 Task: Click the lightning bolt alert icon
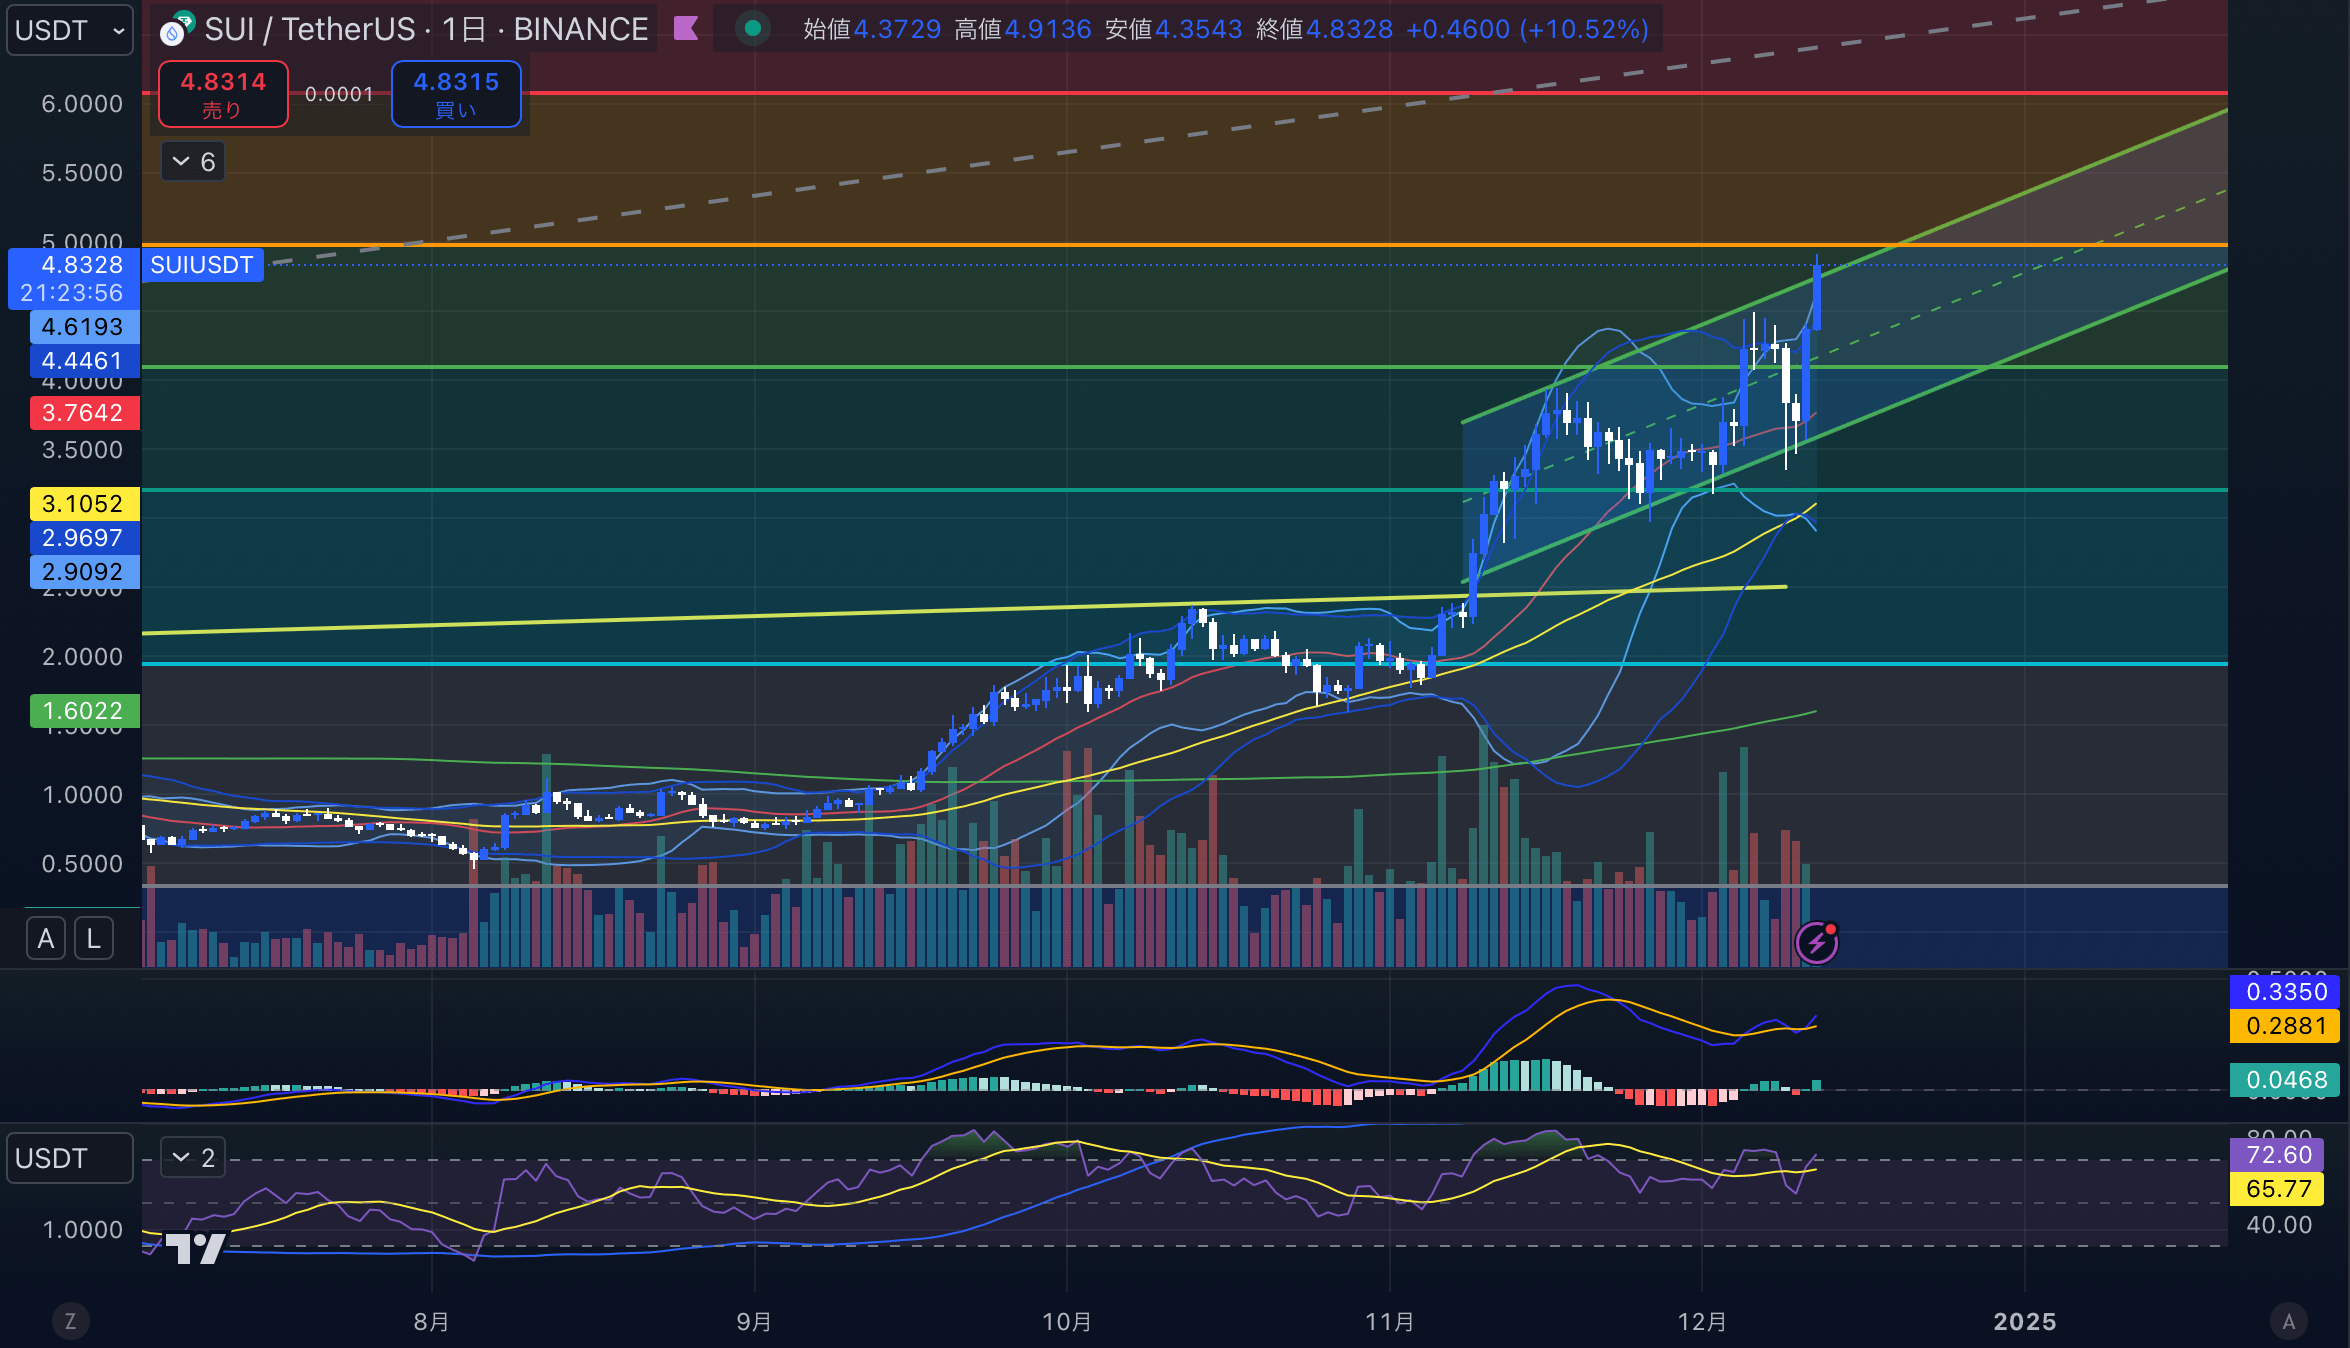[x=1816, y=943]
